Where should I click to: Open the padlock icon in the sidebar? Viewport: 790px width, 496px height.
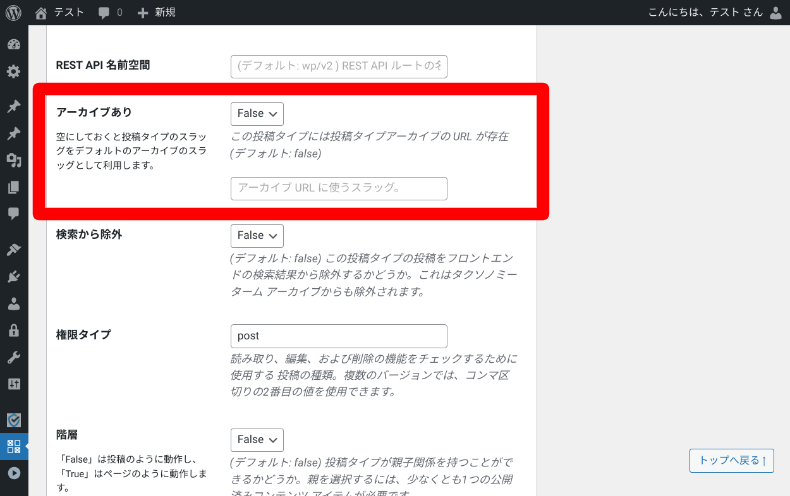[14, 331]
